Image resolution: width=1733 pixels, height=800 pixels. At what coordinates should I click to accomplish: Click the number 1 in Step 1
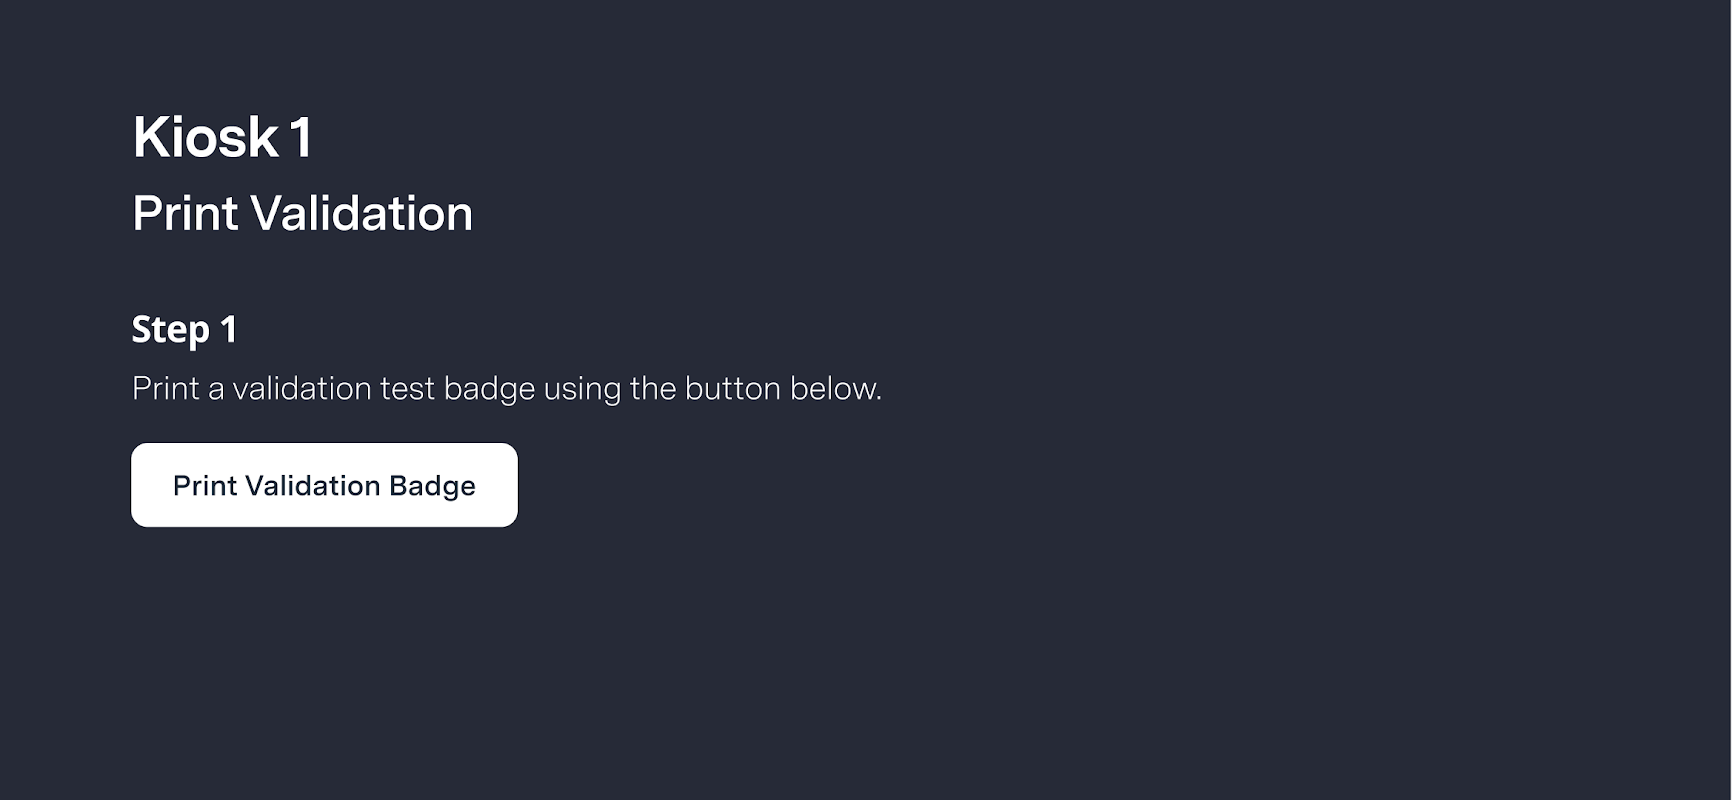tap(228, 329)
